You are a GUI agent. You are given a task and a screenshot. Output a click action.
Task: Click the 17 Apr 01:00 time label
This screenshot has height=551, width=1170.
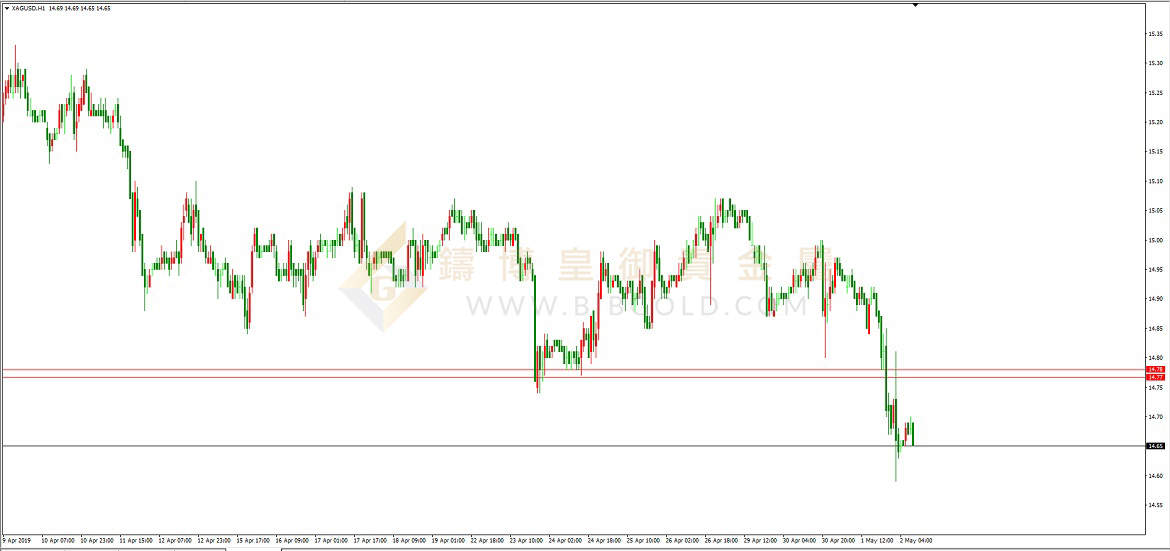coord(329,539)
